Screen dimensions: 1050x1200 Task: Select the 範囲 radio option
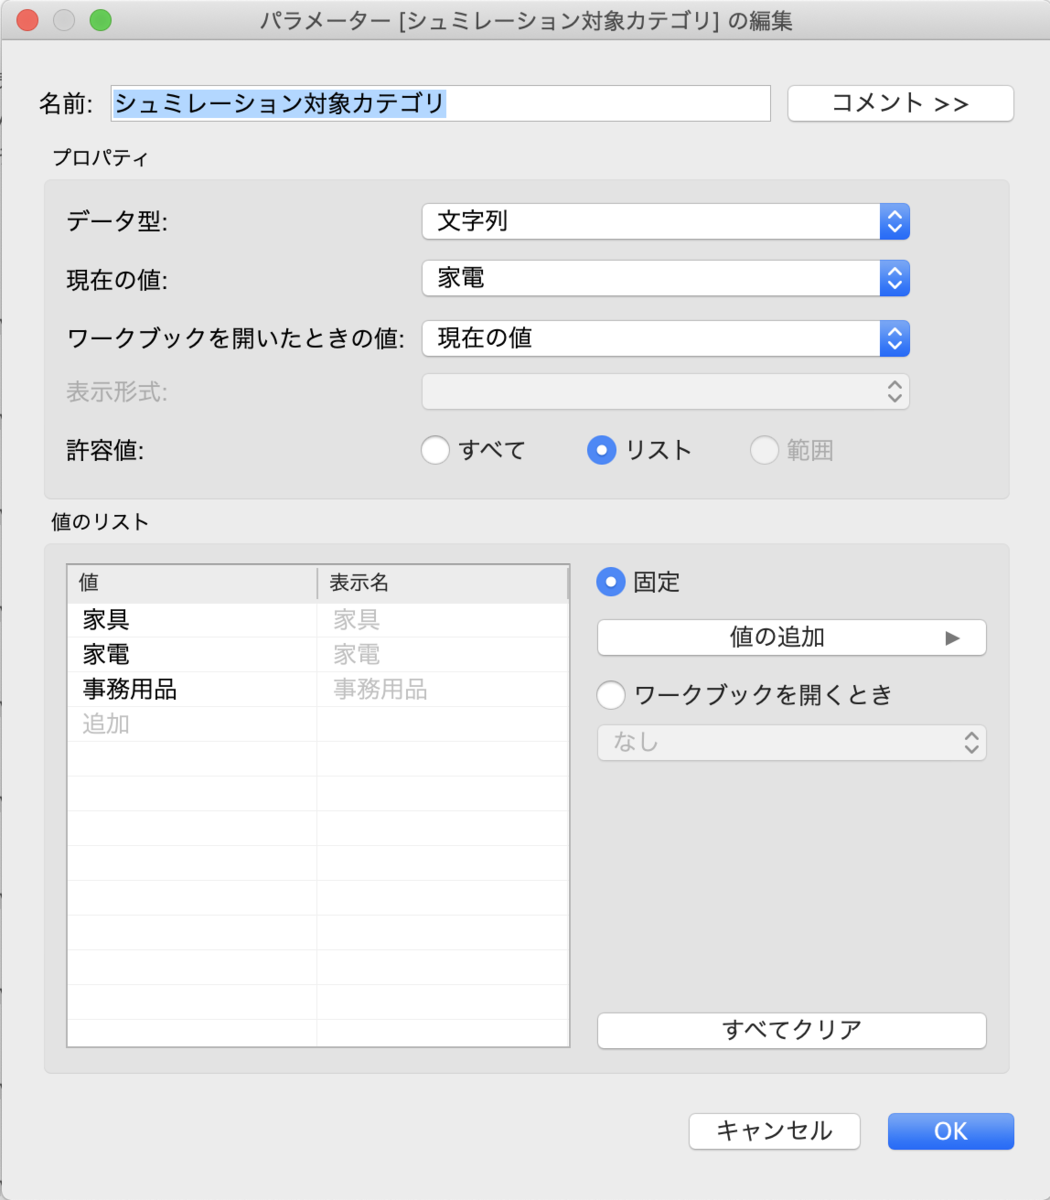[x=765, y=450]
